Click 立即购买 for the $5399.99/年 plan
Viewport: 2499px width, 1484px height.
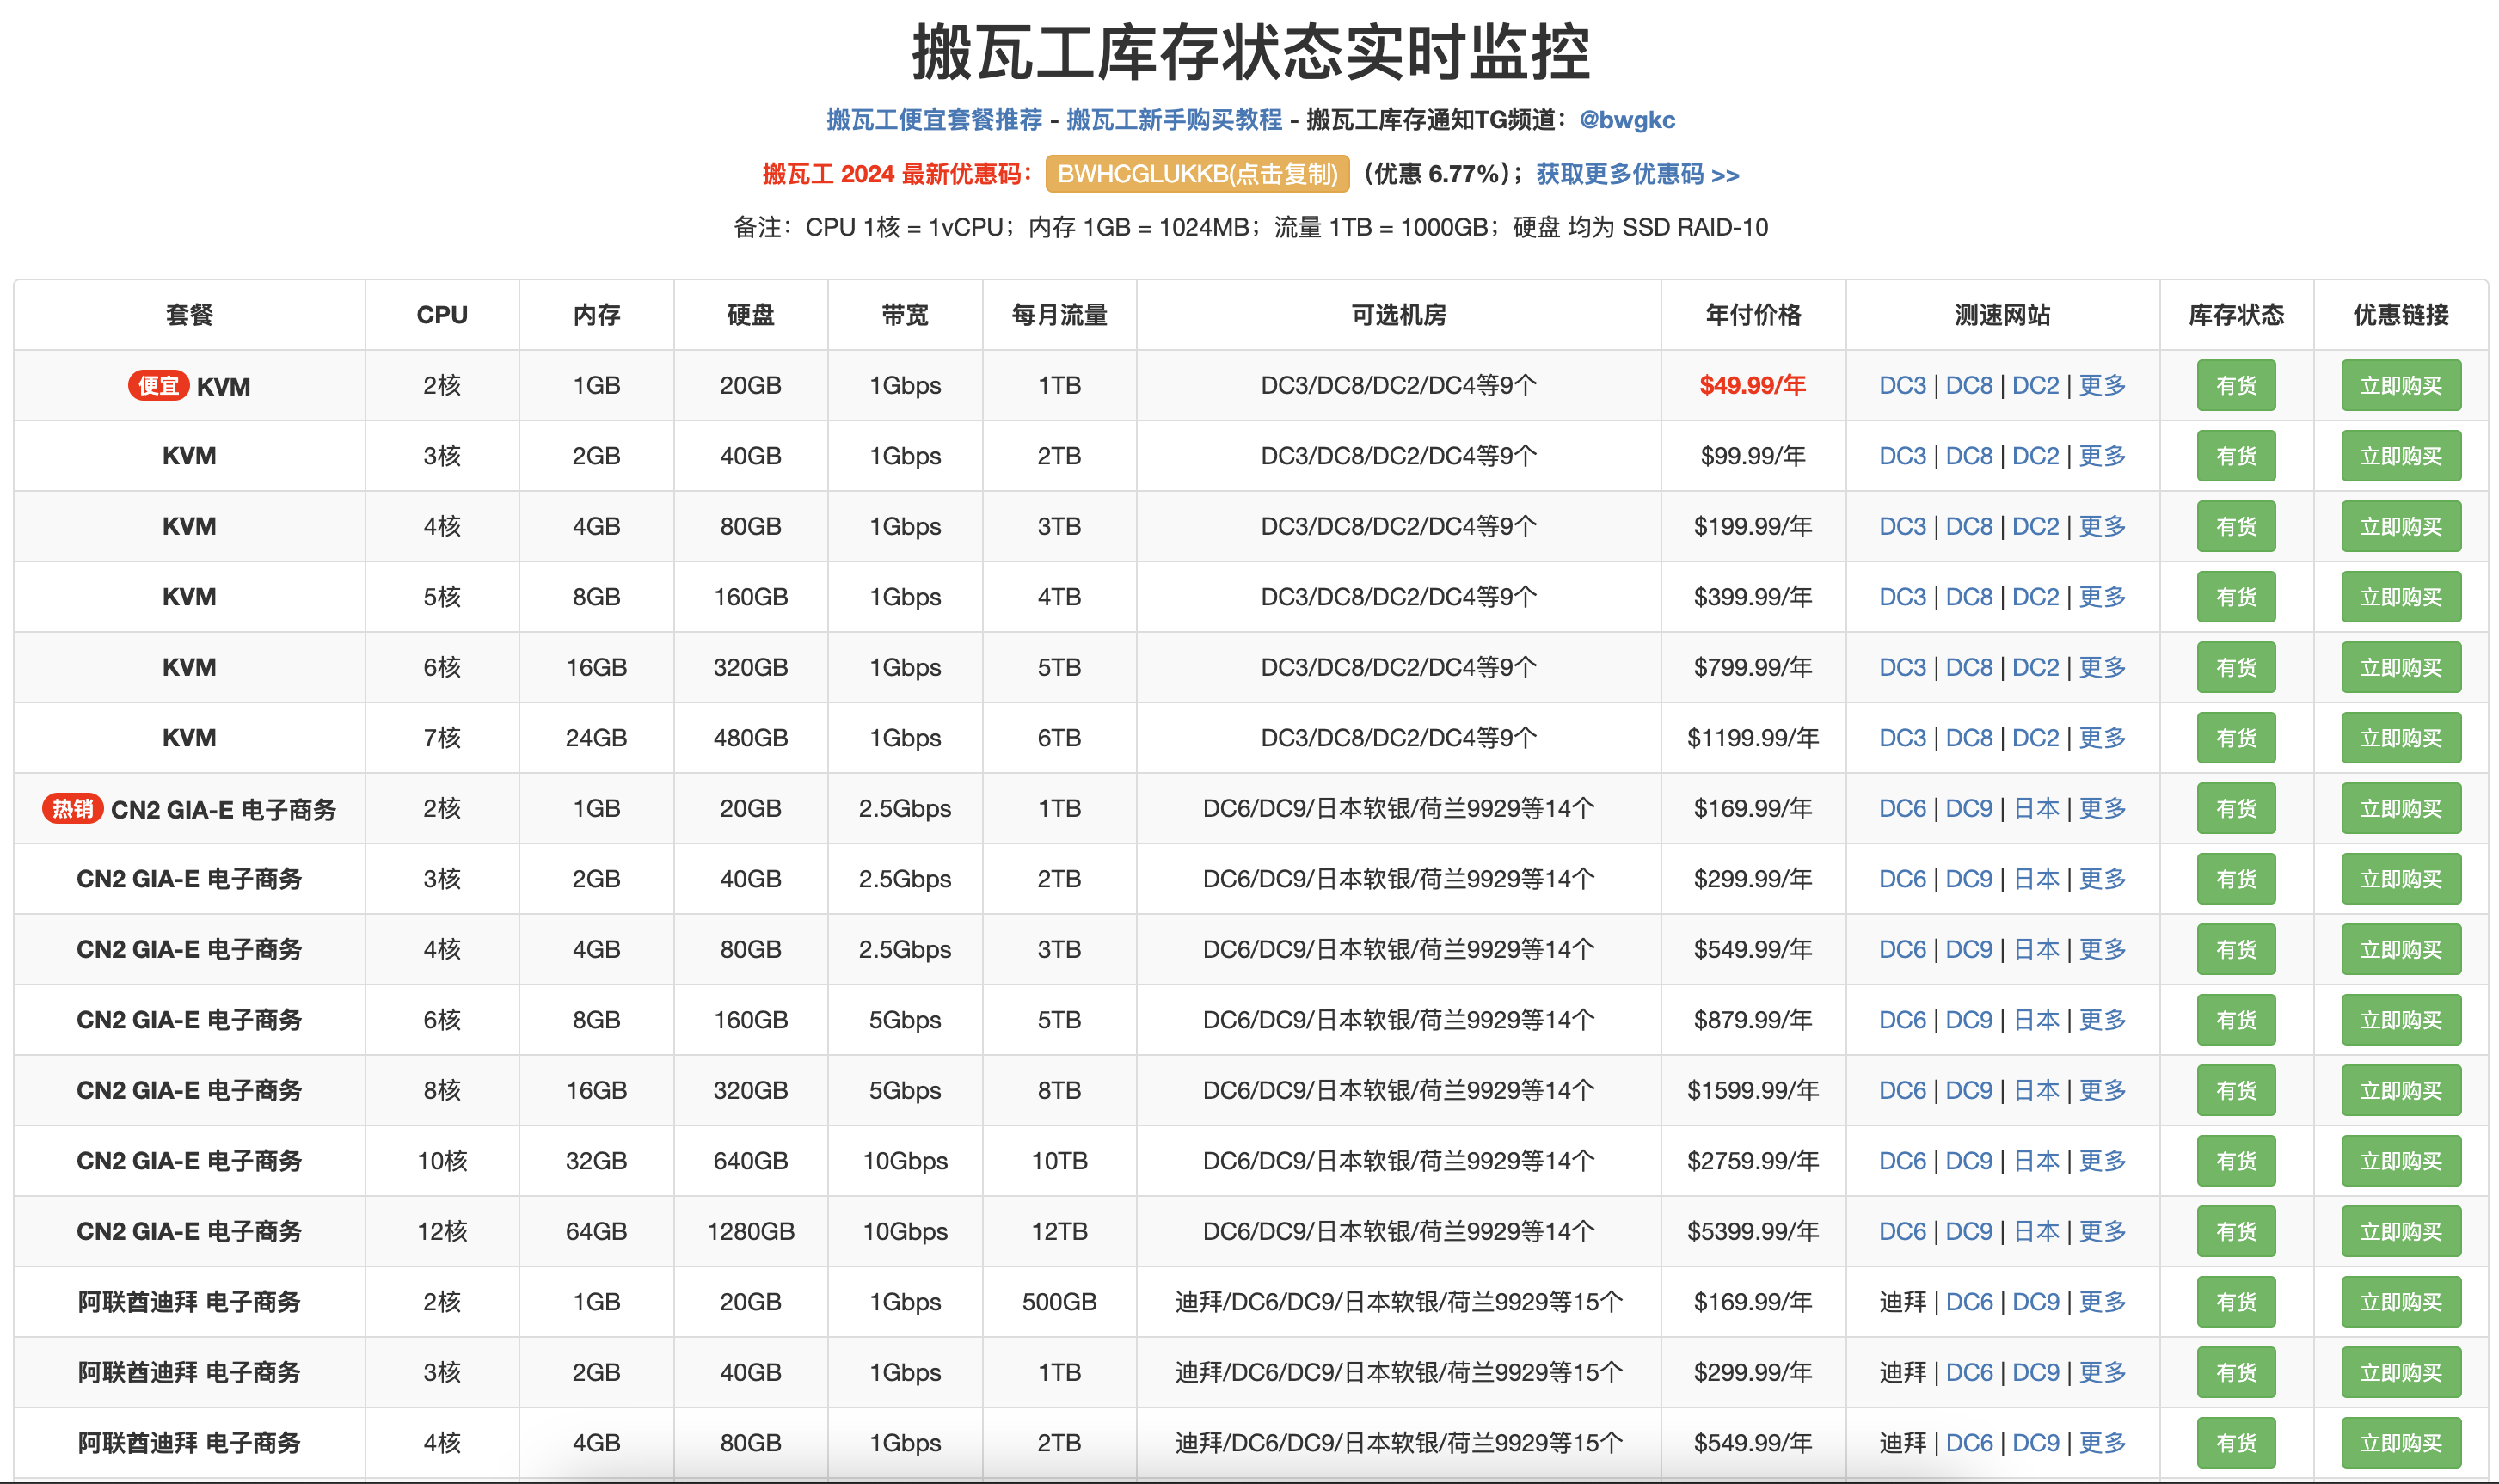(x=2400, y=1231)
